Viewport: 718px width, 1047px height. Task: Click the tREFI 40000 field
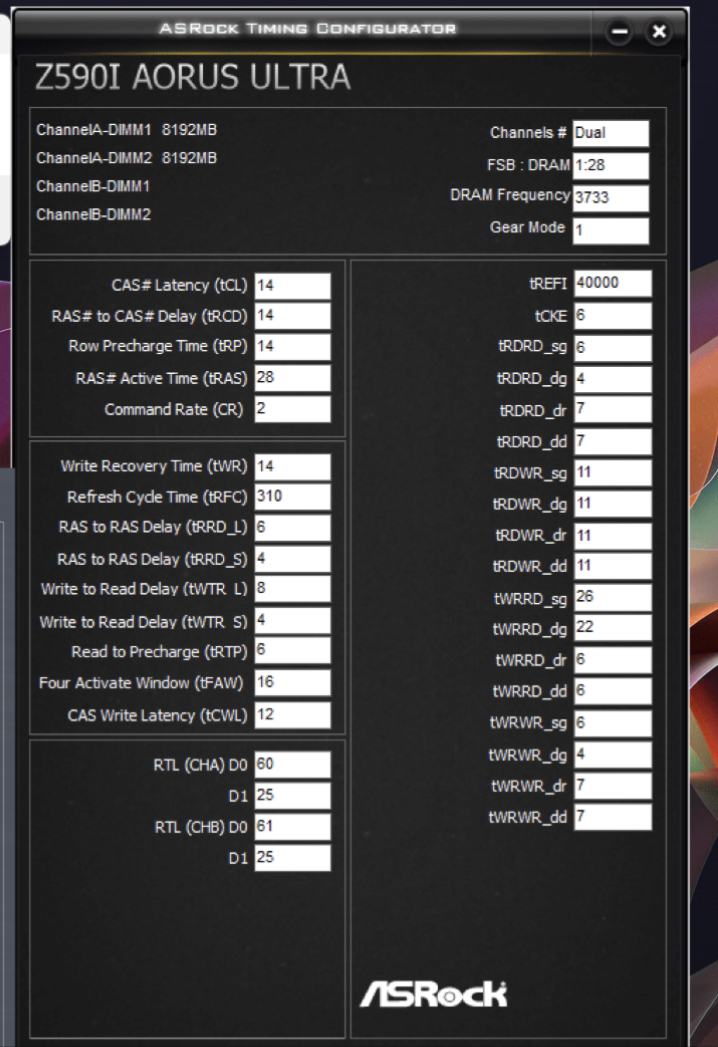[613, 283]
